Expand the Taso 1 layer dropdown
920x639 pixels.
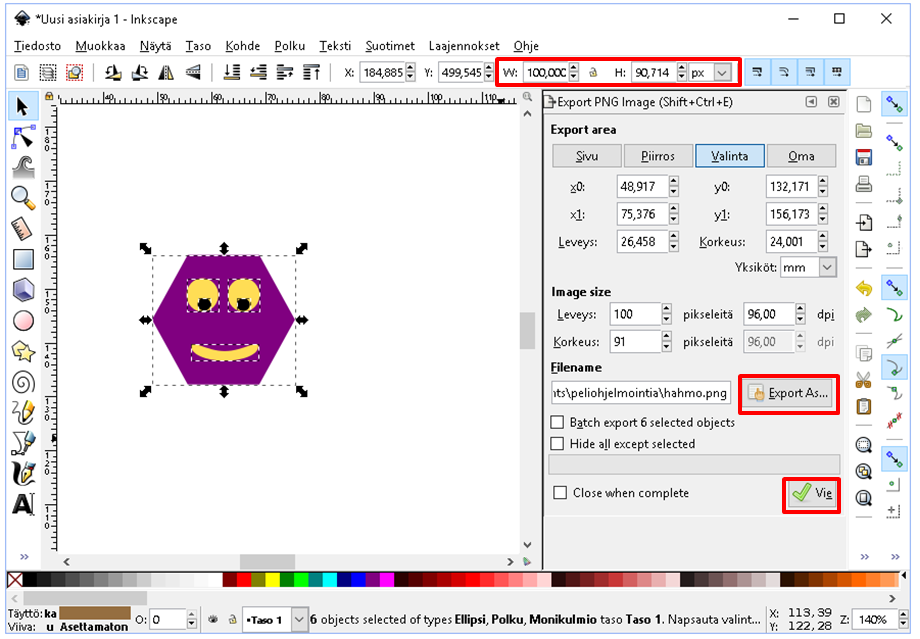[x=299, y=620]
